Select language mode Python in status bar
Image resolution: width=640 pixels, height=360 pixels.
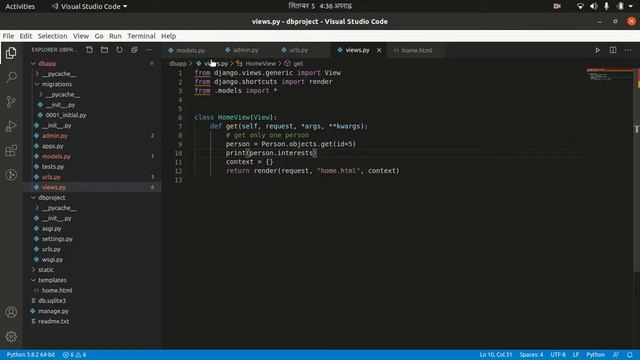(596, 355)
